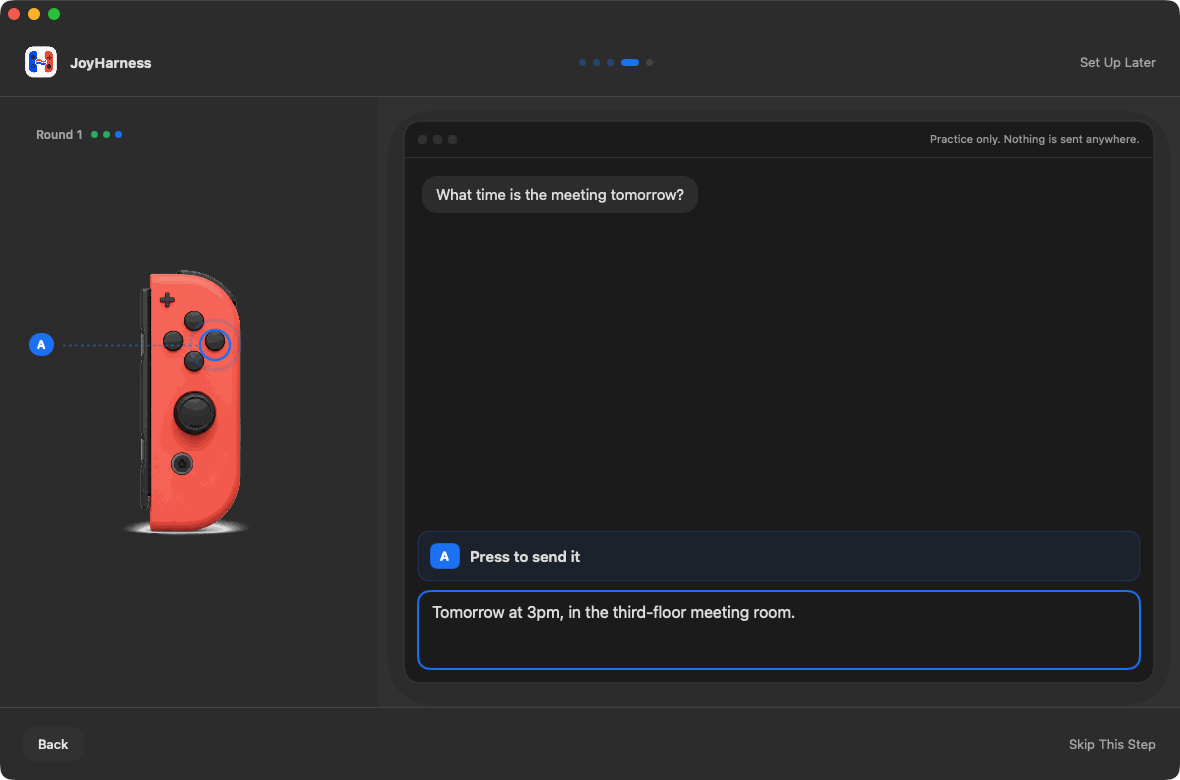Image resolution: width=1180 pixels, height=780 pixels.
Task: Click the "What time is the meeting tomorrow?" bubble
Action: (x=560, y=195)
